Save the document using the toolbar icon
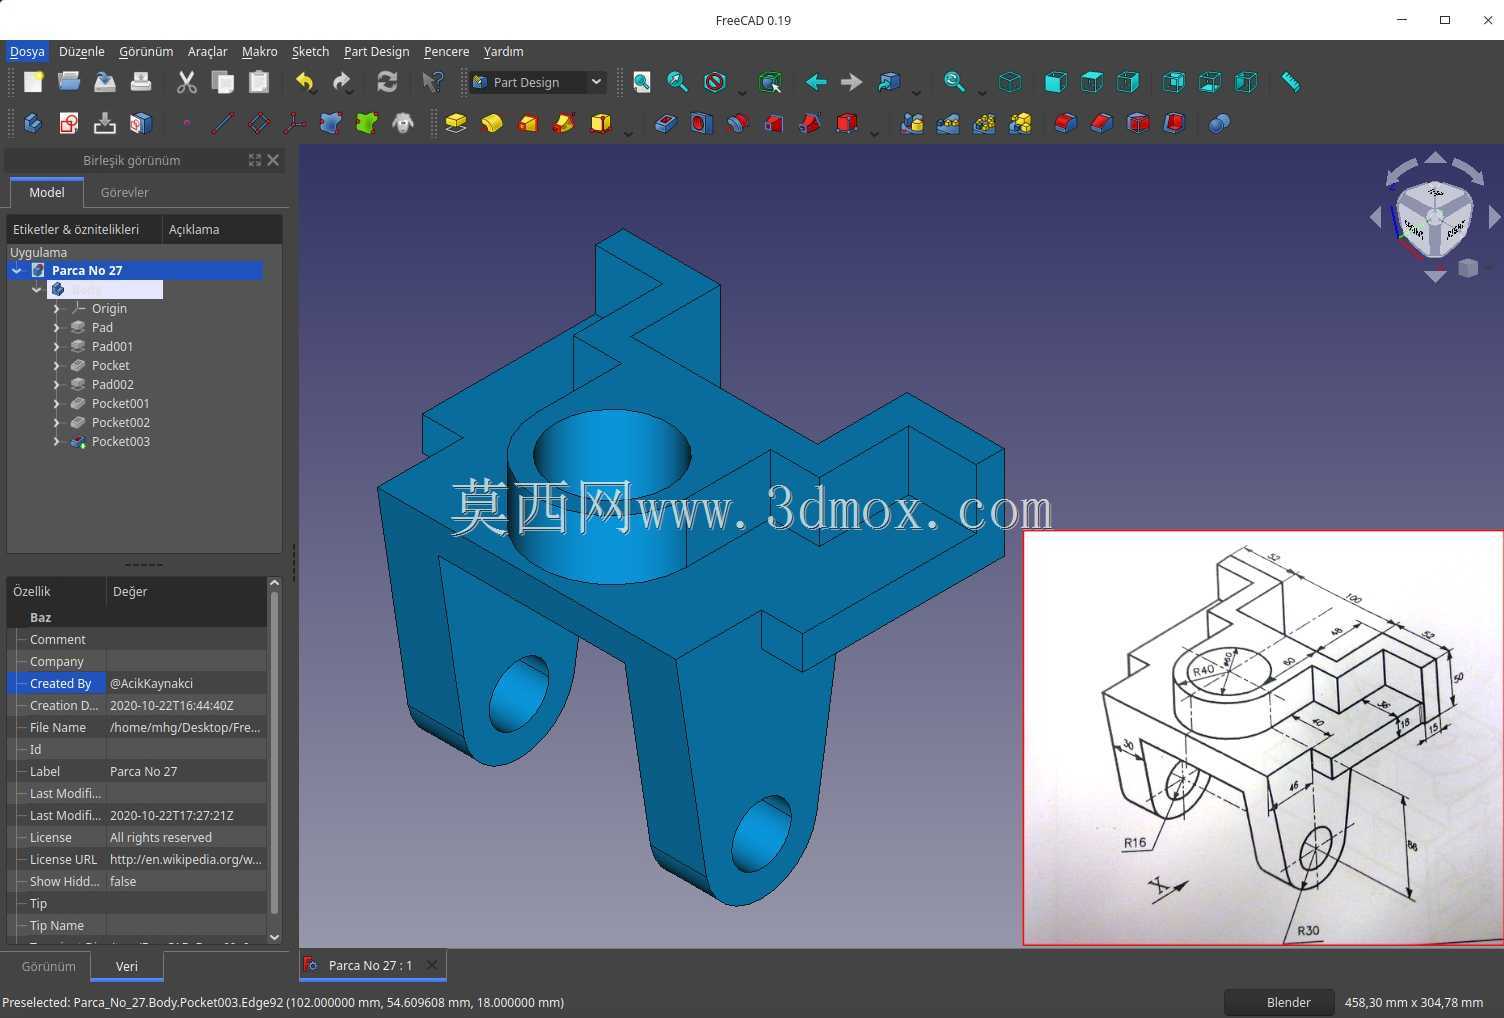1504x1018 pixels. 105,82
